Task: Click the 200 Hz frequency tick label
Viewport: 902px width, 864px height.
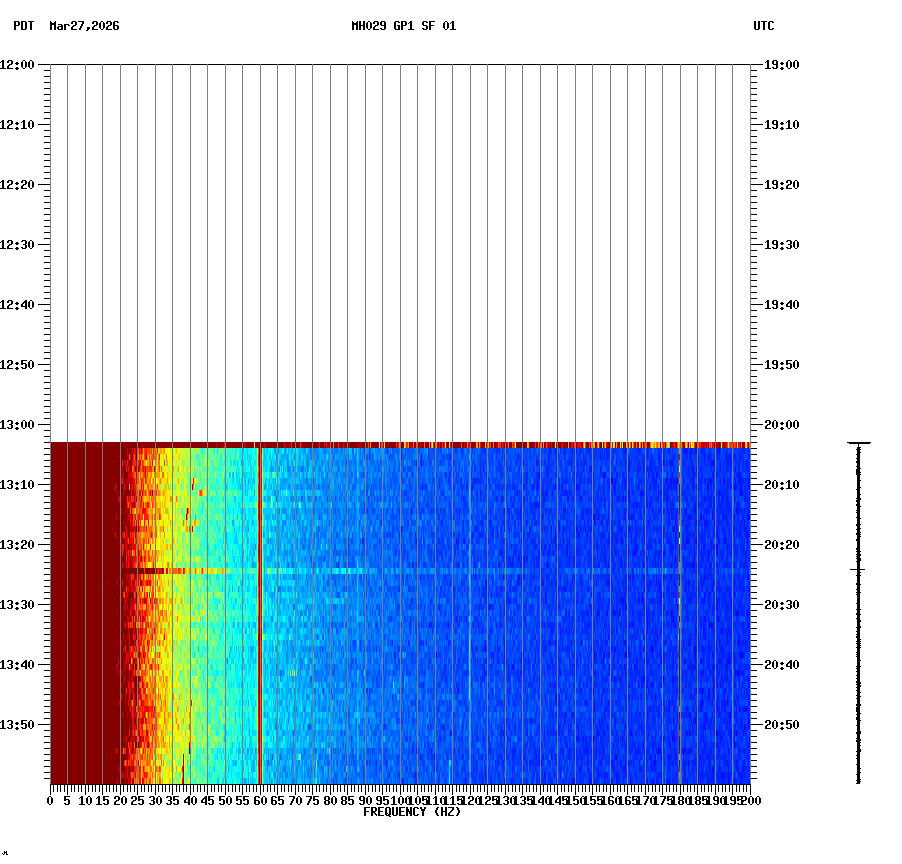Action: click(x=749, y=800)
